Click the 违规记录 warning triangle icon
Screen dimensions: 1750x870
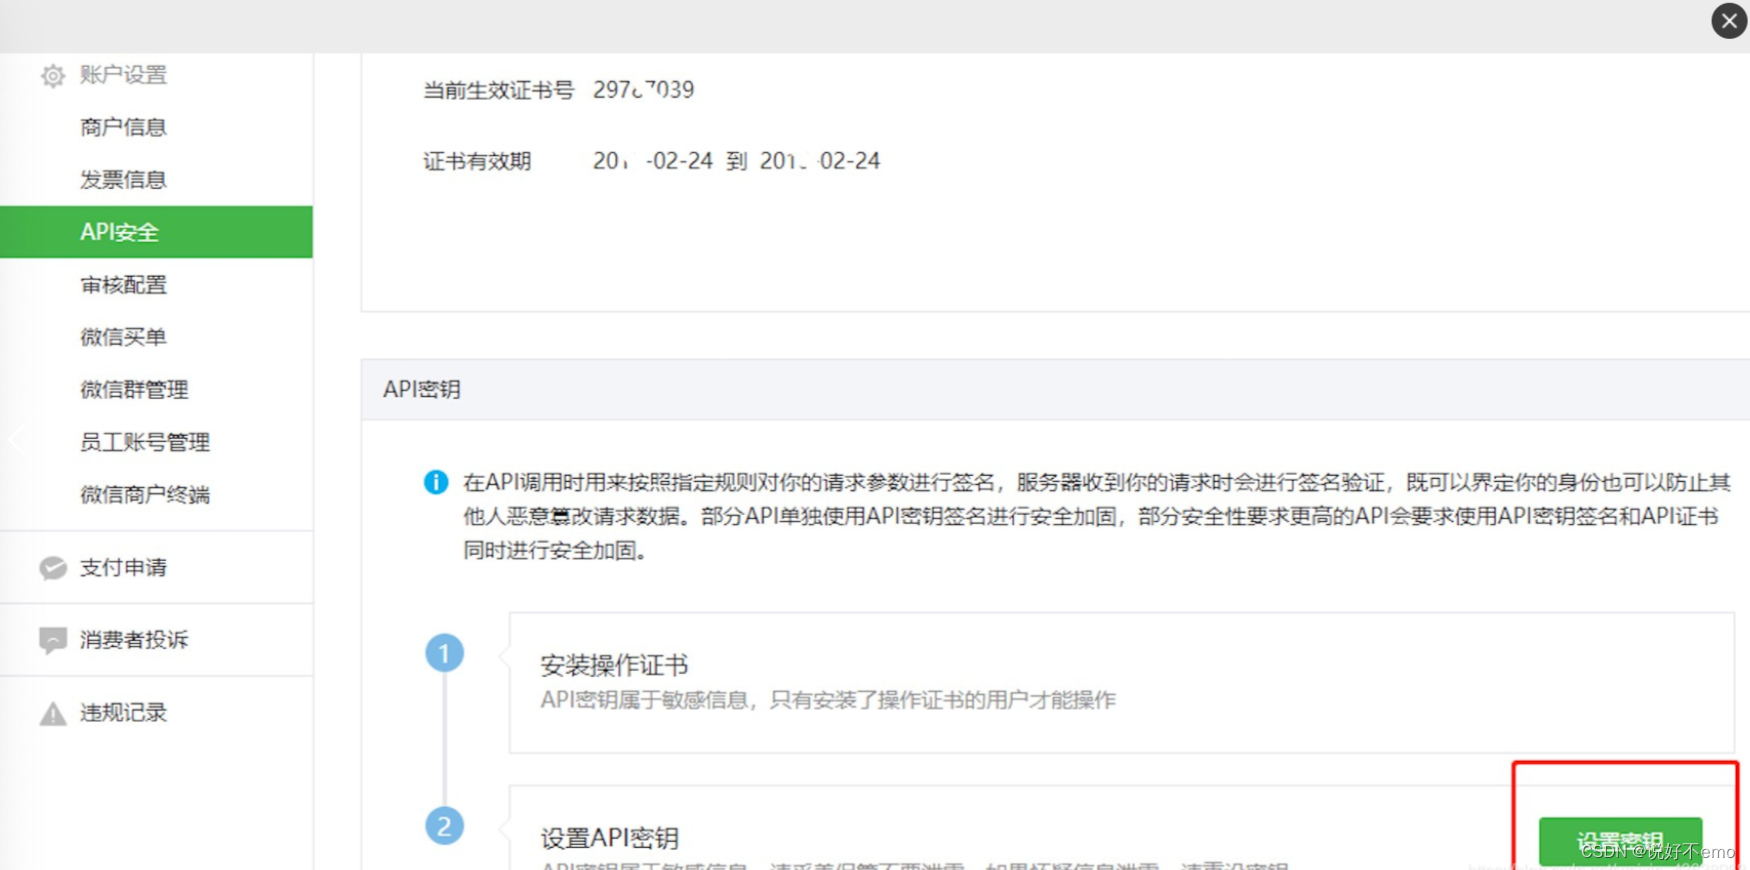coord(53,713)
